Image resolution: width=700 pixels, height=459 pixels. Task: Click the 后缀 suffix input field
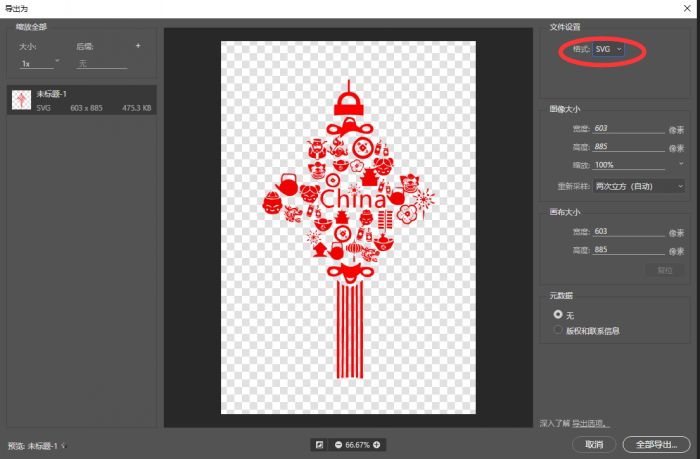pos(102,63)
